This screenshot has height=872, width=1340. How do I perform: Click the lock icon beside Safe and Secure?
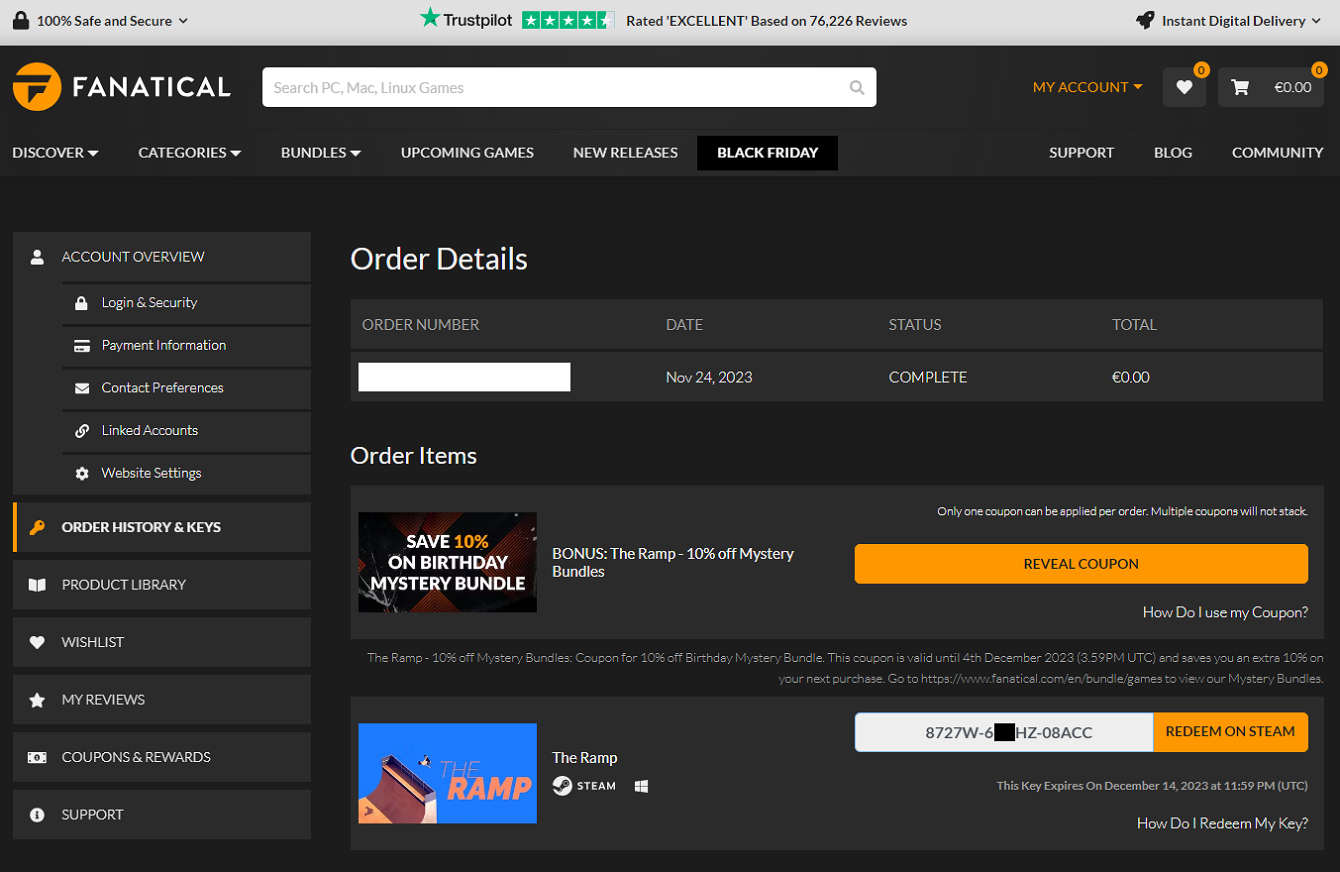tap(21, 20)
